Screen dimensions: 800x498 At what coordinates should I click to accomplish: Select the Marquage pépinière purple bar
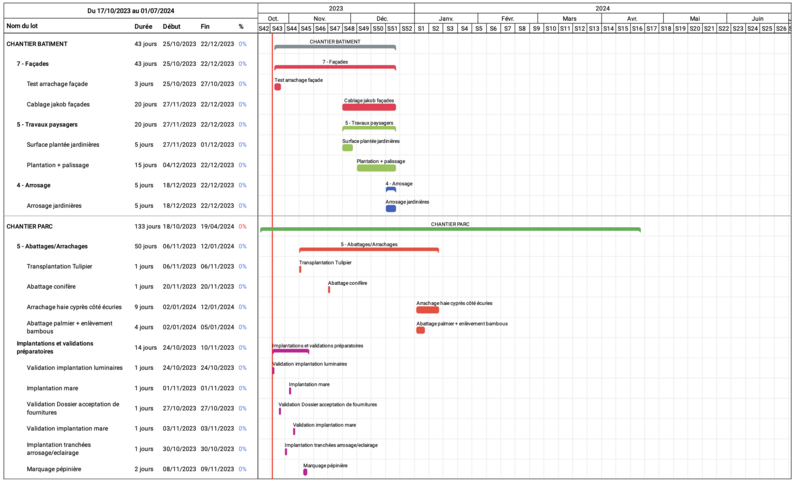coord(306,472)
